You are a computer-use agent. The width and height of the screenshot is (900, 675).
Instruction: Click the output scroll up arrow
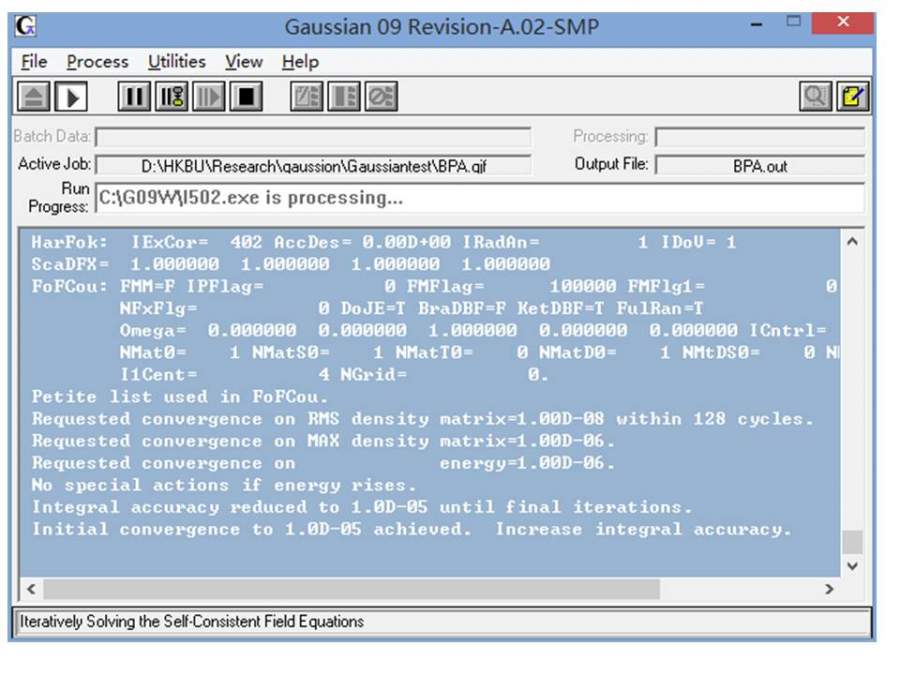[852, 242]
